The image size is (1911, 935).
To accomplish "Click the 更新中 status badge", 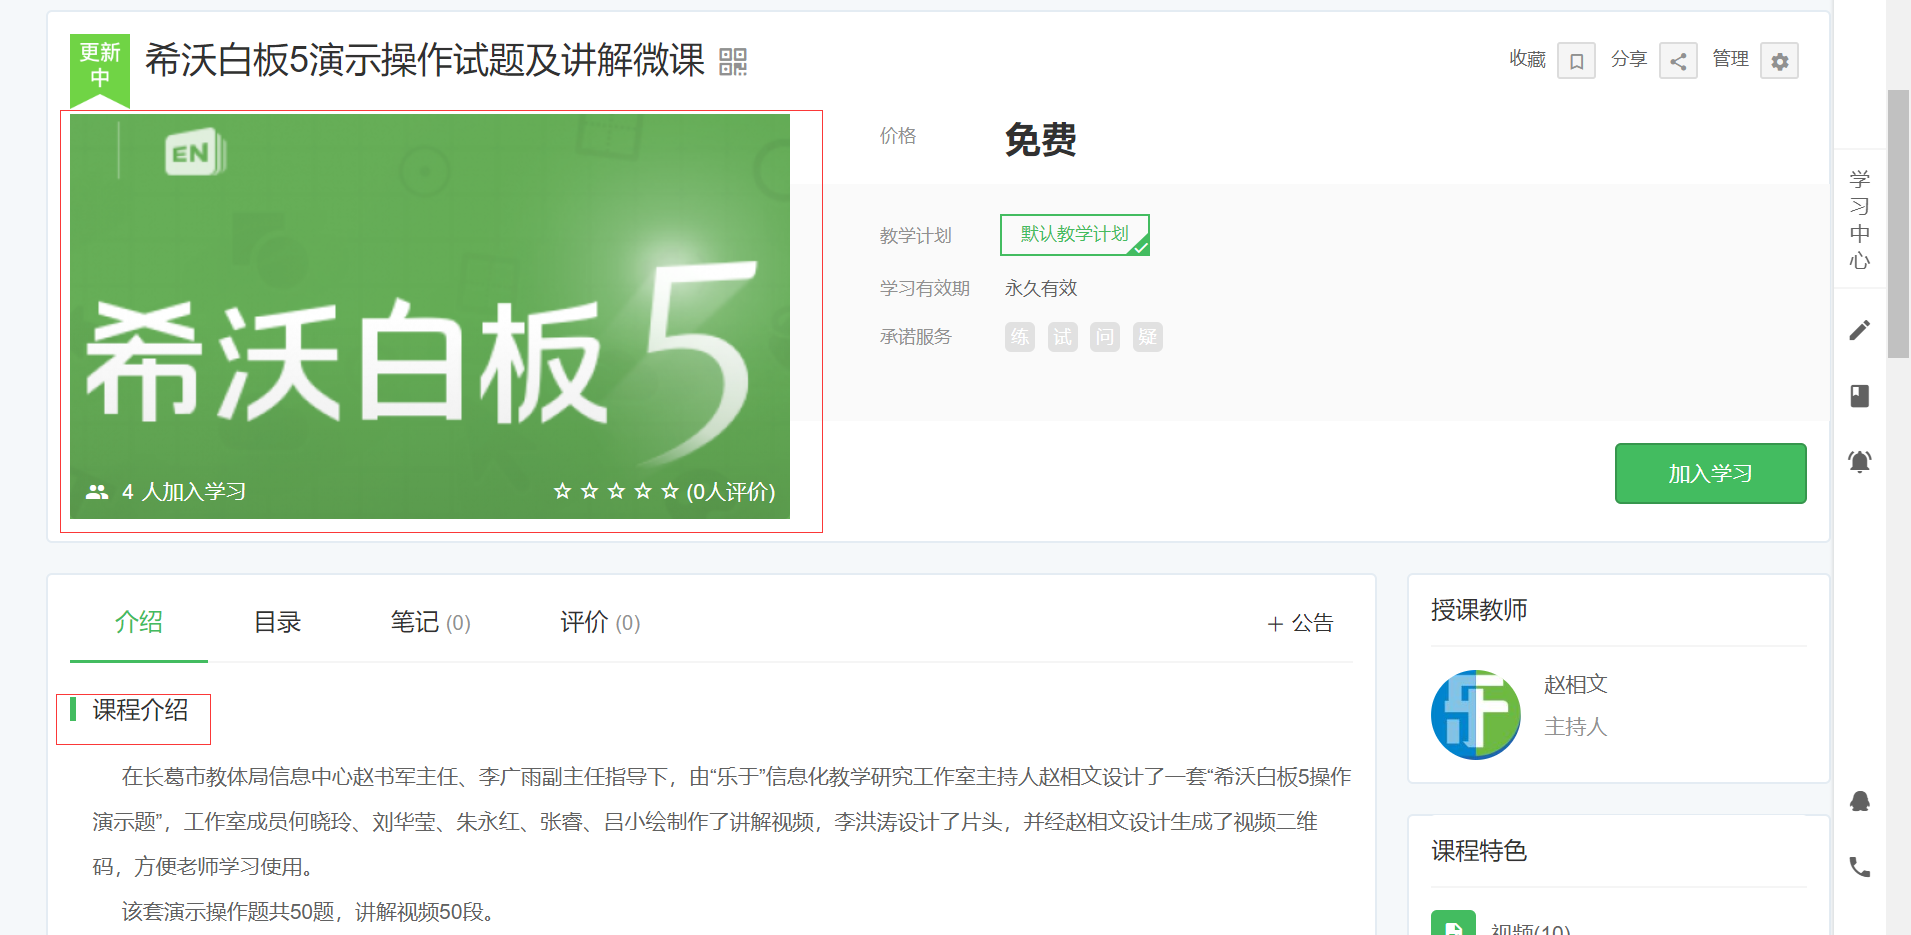I will (100, 70).
